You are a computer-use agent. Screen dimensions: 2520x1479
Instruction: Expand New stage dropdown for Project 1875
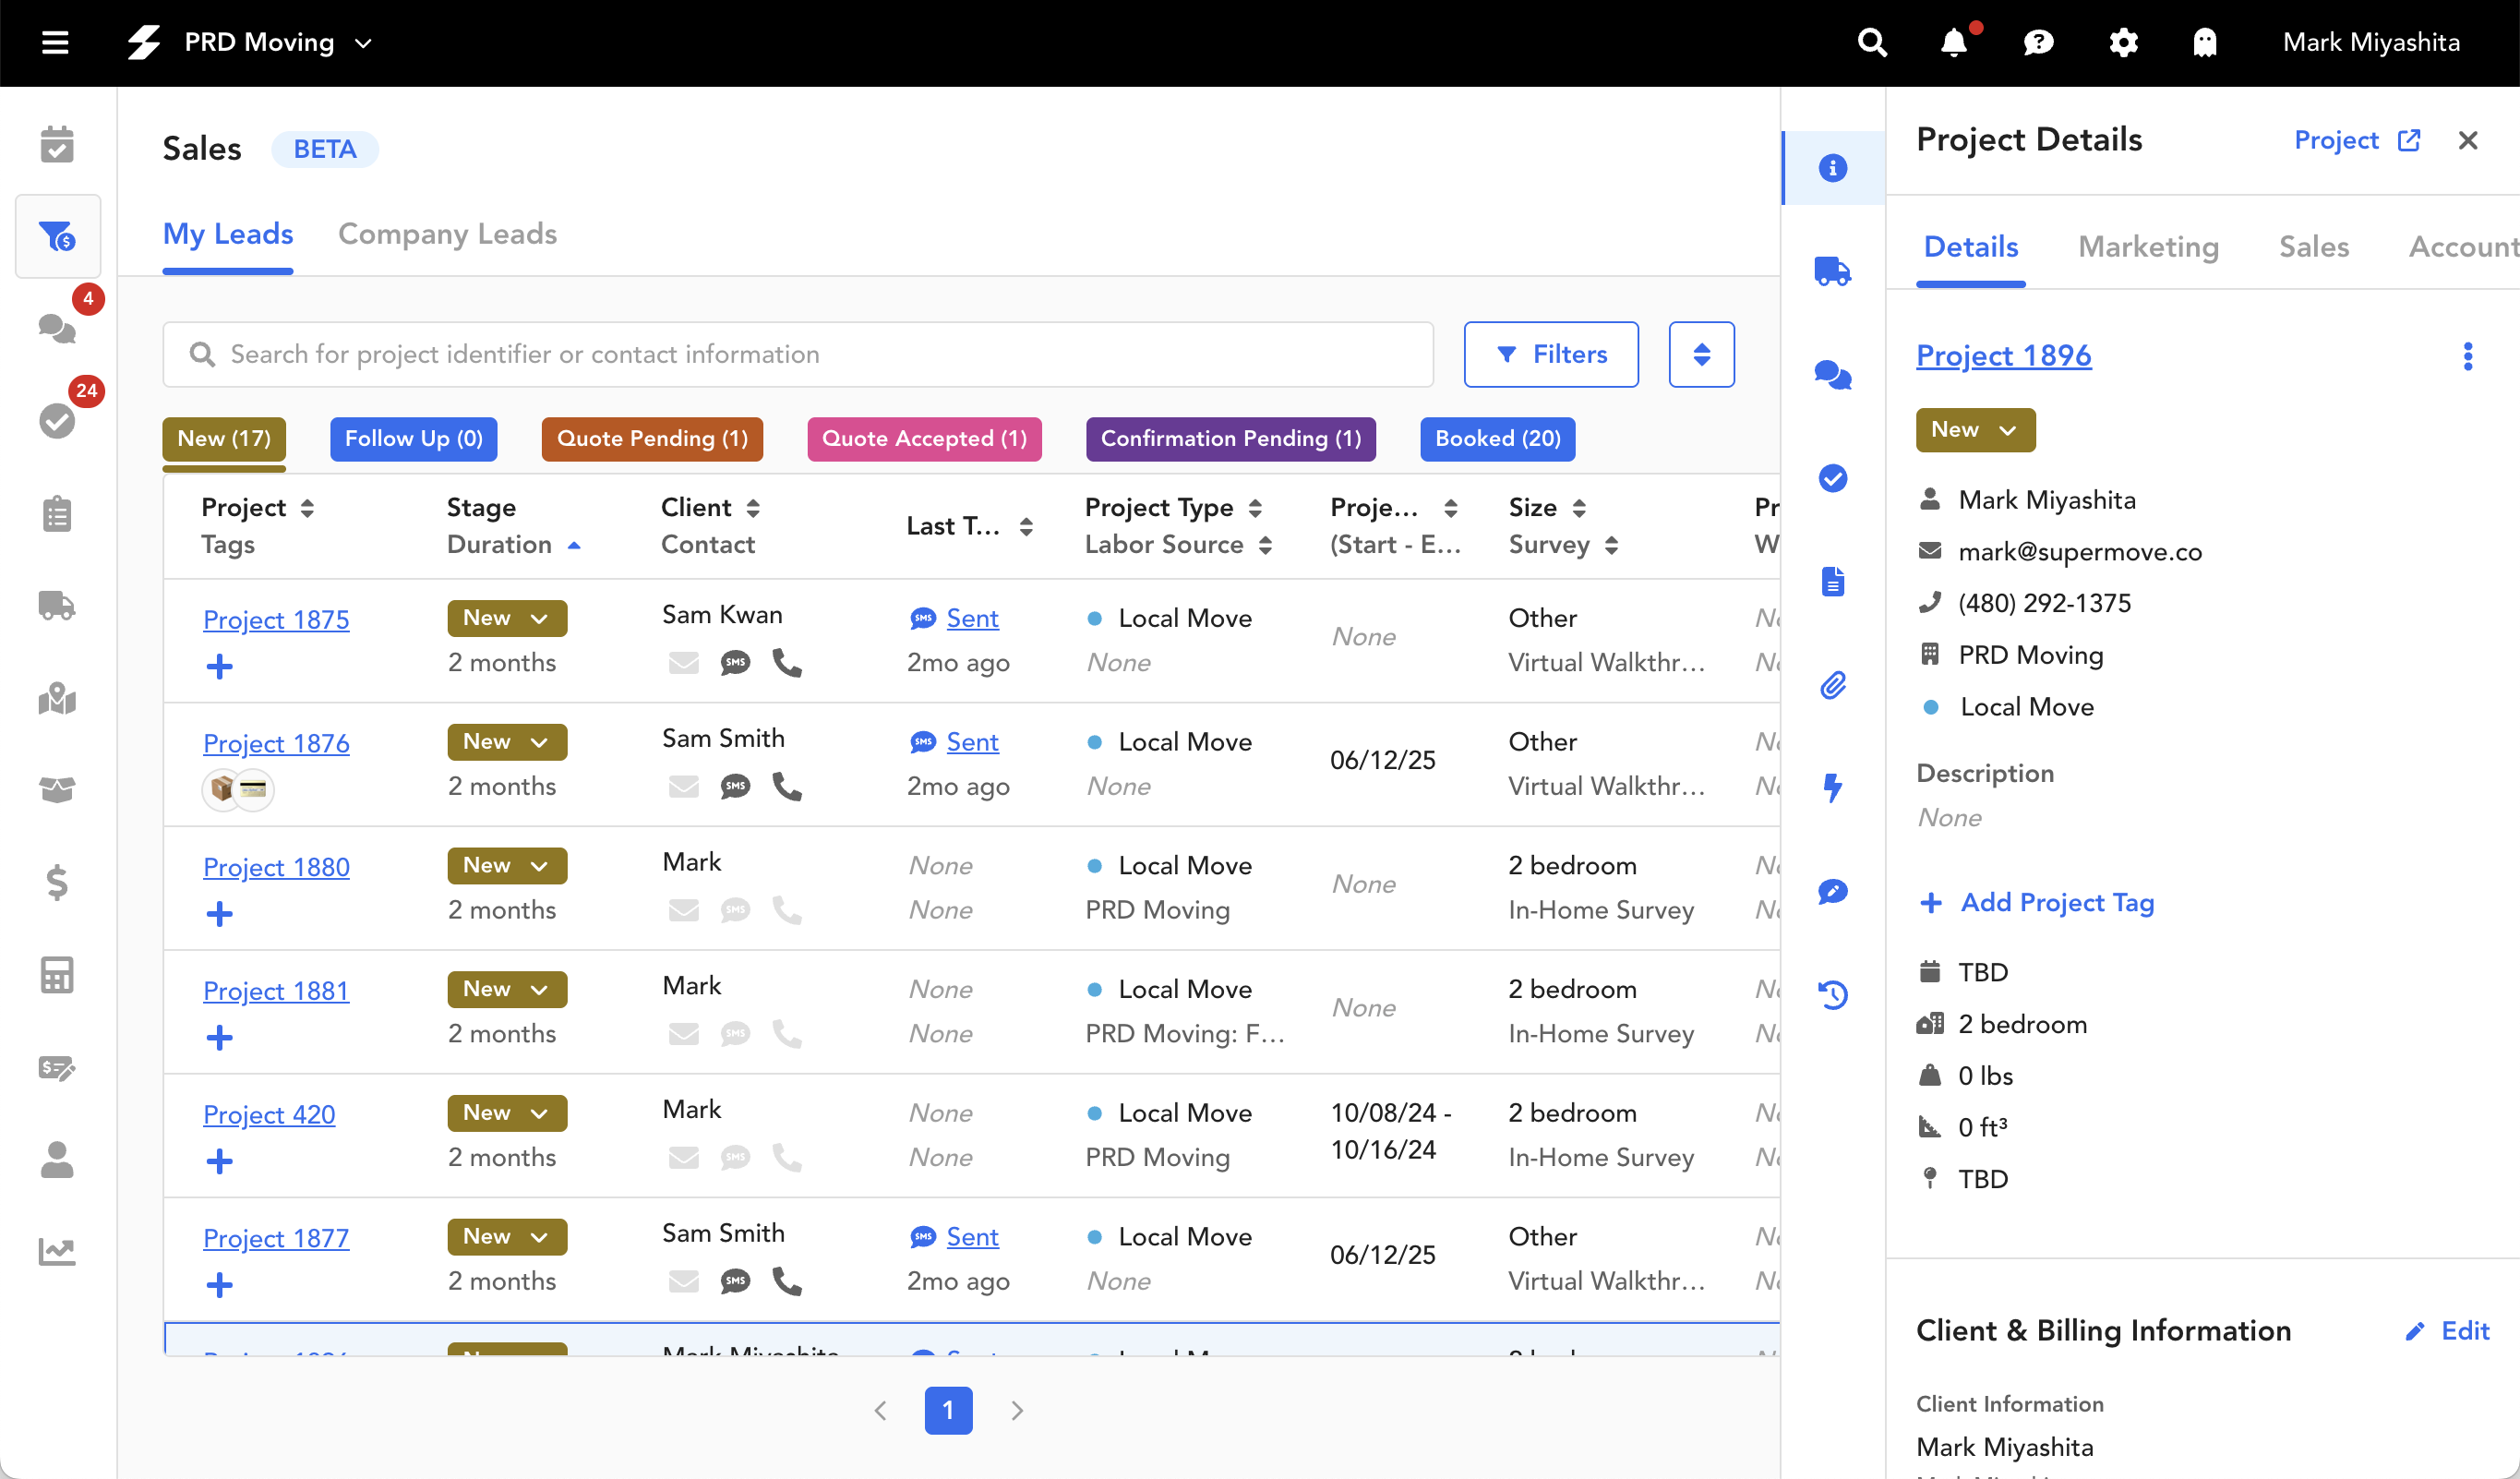tap(507, 618)
